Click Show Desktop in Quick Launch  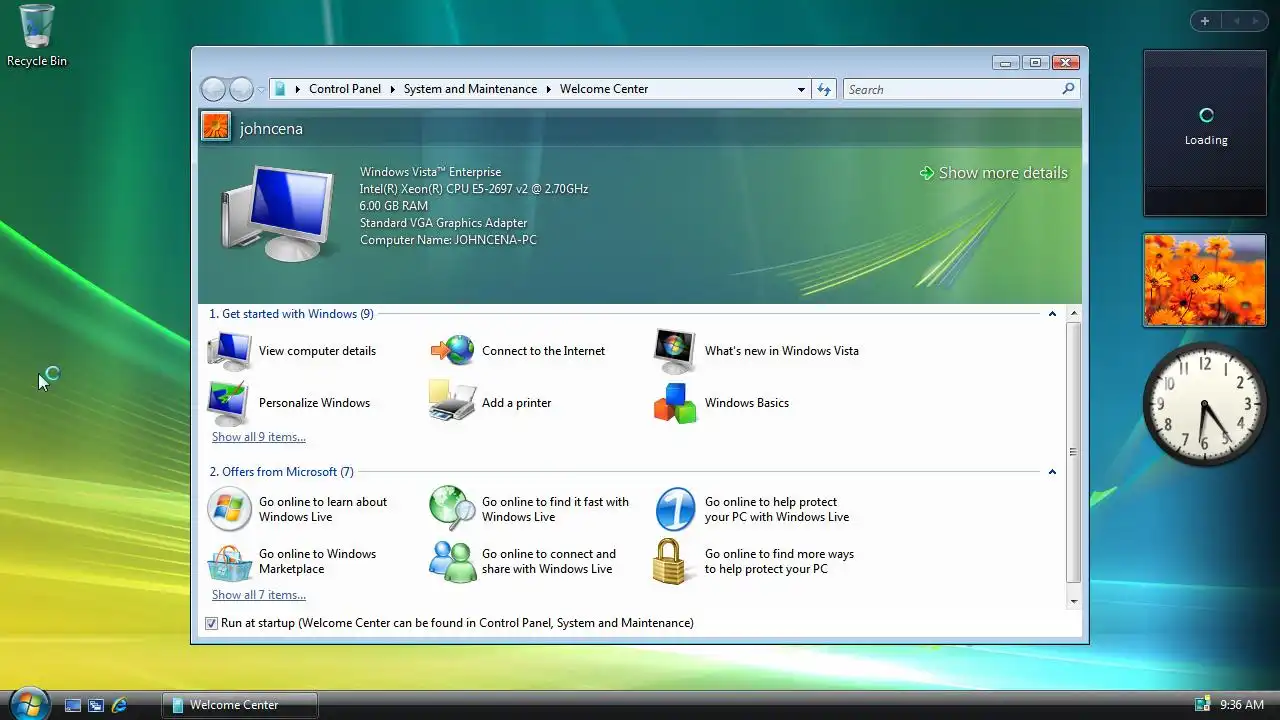(x=72, y=705)
